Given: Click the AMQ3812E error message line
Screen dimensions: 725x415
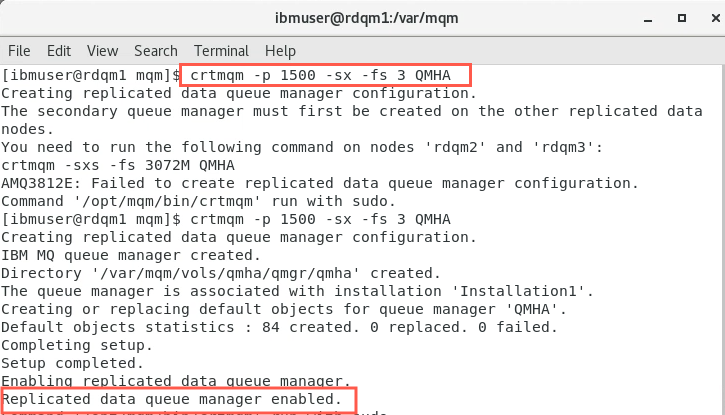Looking at the screenshot, I should [320, 183].
